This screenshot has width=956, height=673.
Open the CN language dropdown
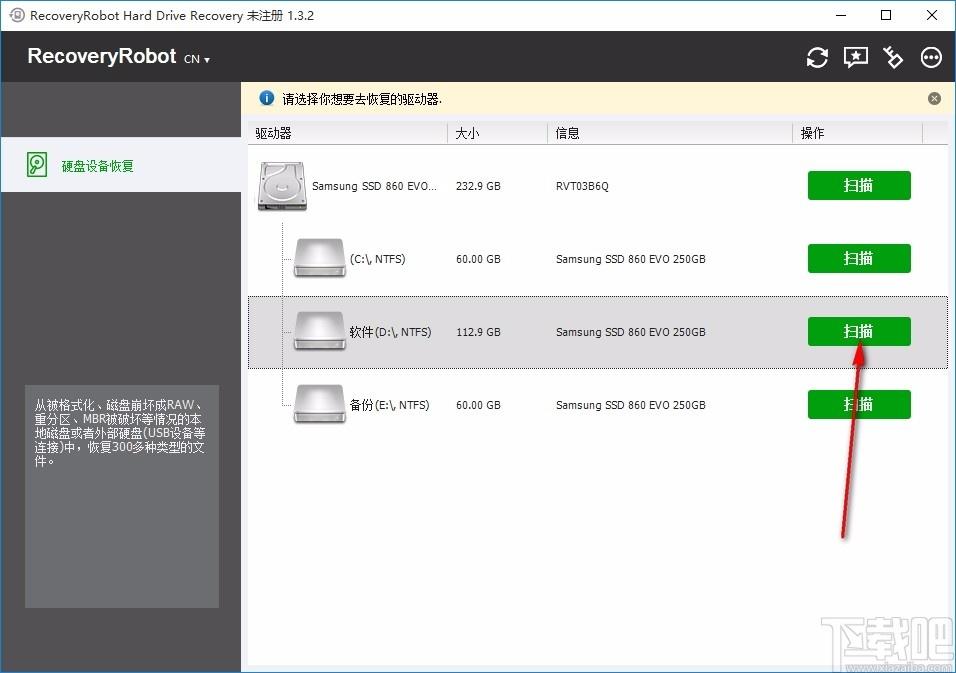[x=197, y=59]
